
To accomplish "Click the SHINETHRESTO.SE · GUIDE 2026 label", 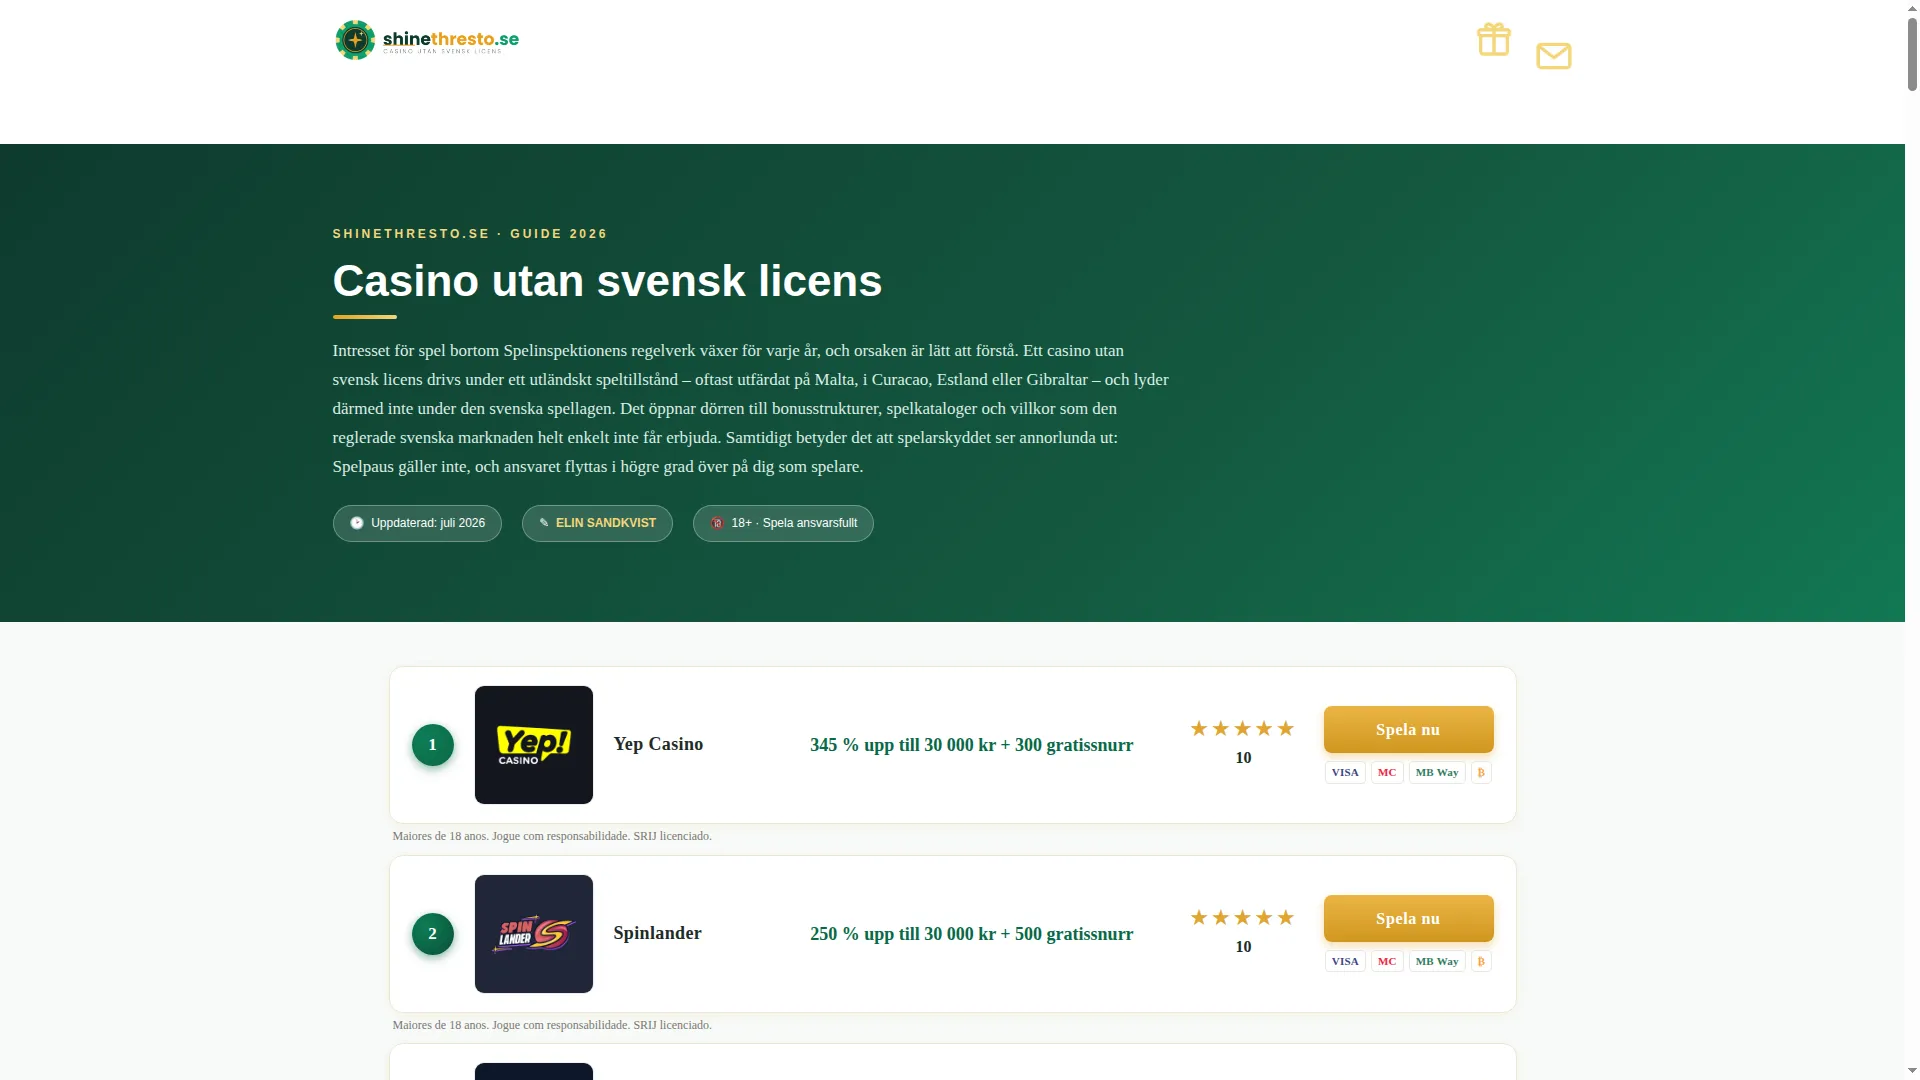I will [470, 234].
